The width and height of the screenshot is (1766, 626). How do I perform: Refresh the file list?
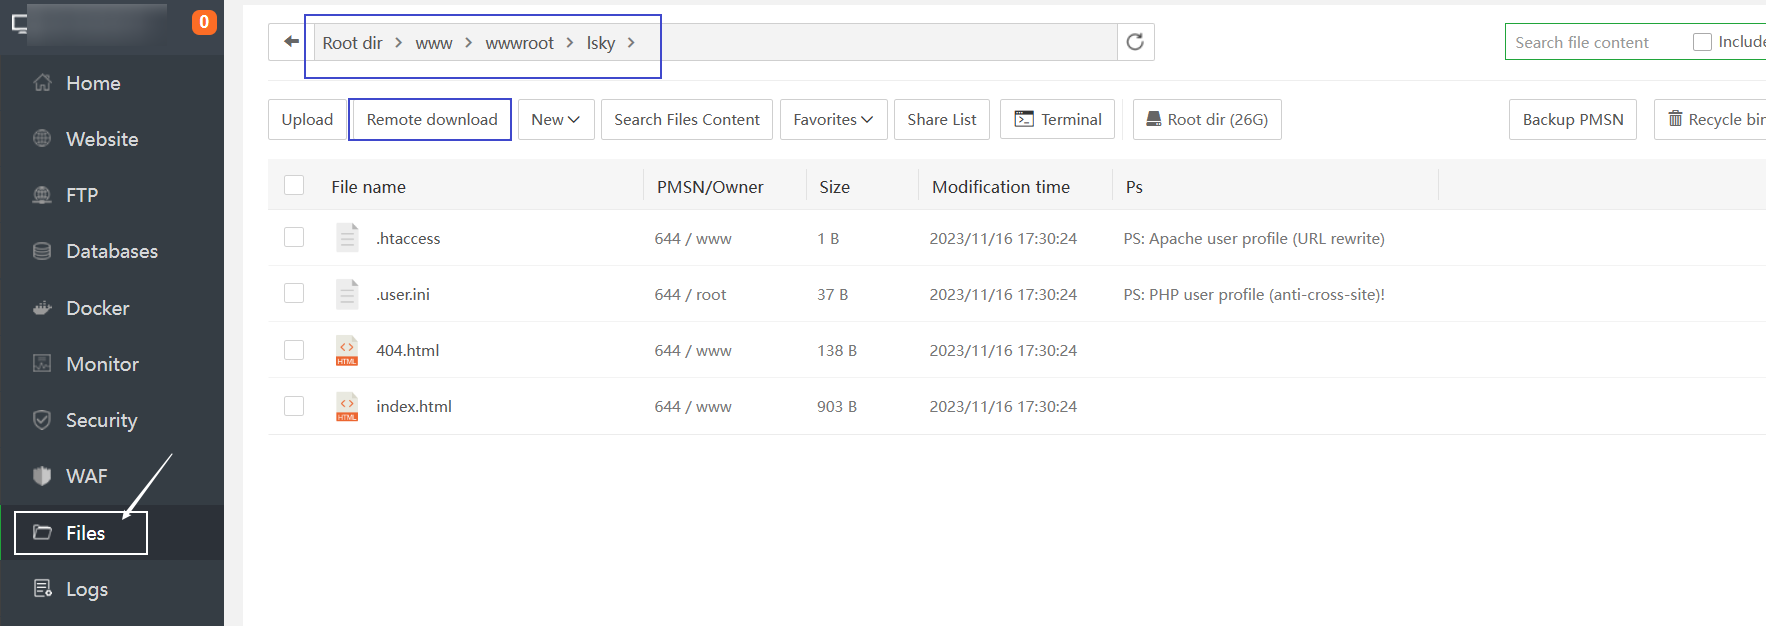(1135, 42)
